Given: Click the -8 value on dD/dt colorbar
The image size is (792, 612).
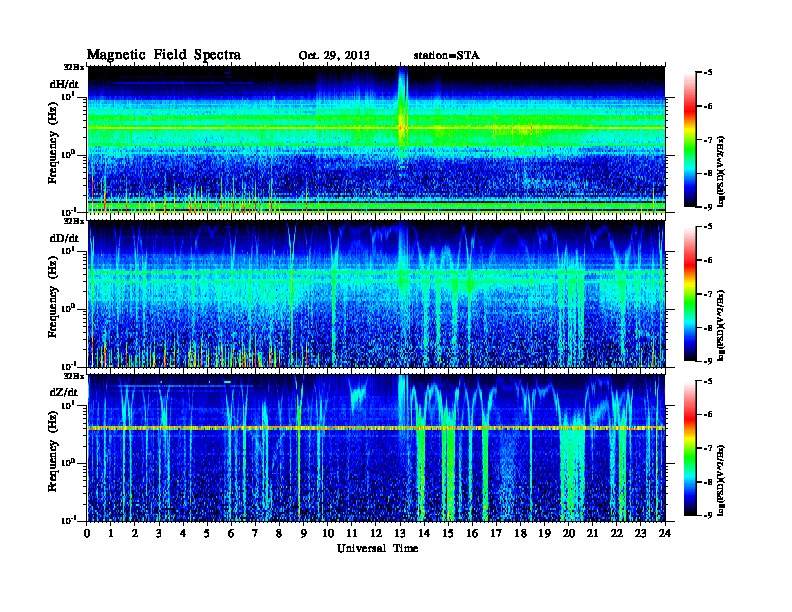Looking at the screenshot, I should (x=708, y=327).
